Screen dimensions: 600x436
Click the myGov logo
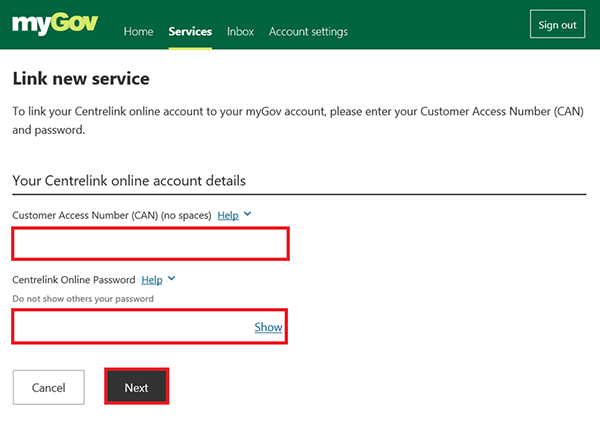click(55, 23)
